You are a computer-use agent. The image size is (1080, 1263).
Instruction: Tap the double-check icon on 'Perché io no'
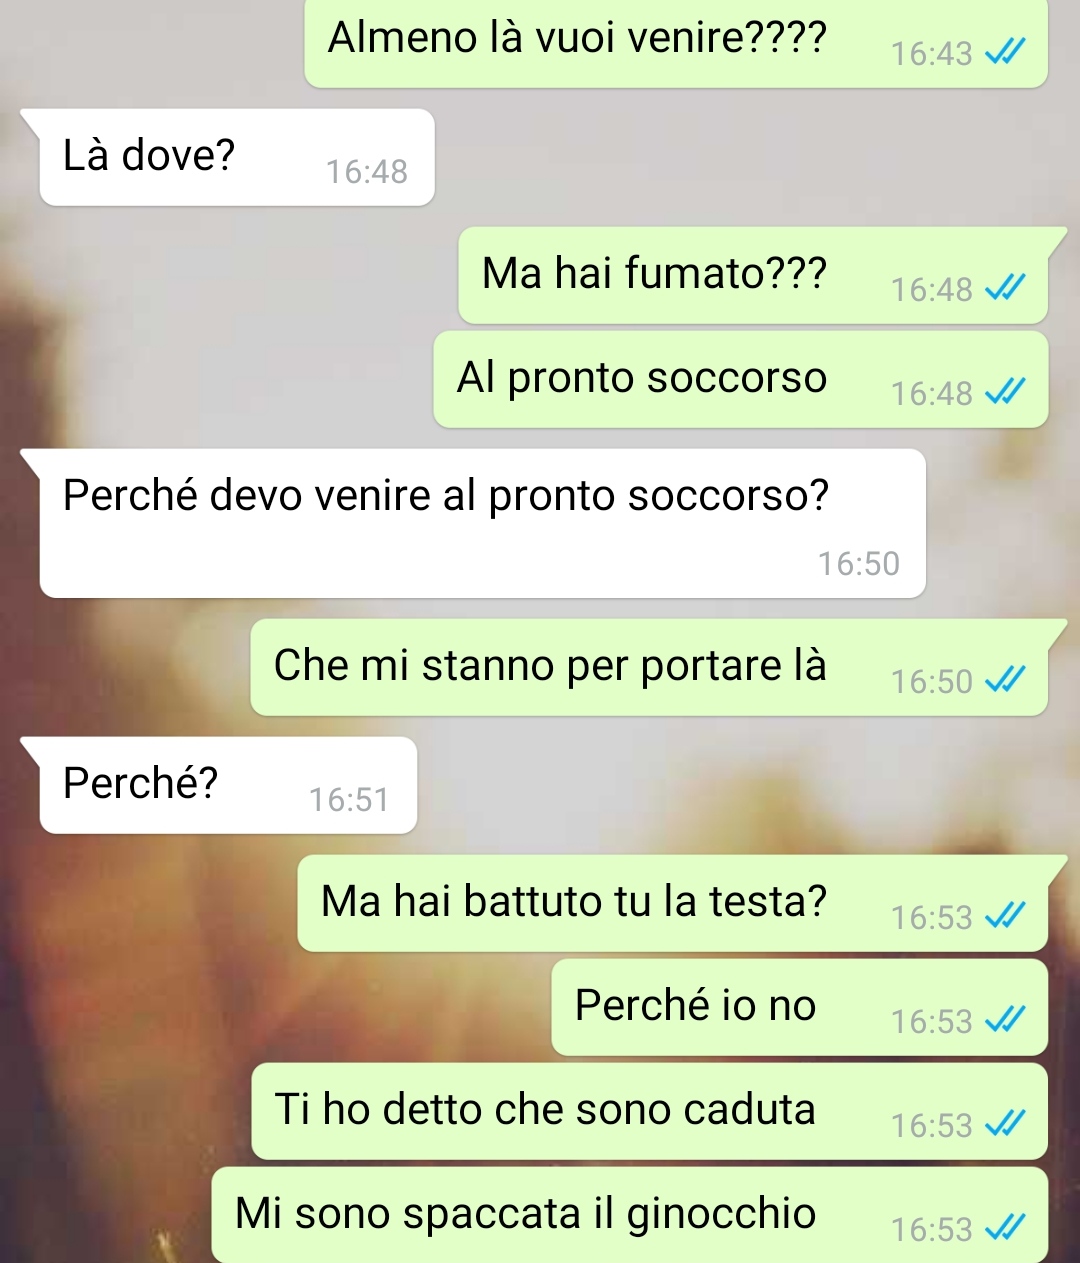[1005, 1021]
